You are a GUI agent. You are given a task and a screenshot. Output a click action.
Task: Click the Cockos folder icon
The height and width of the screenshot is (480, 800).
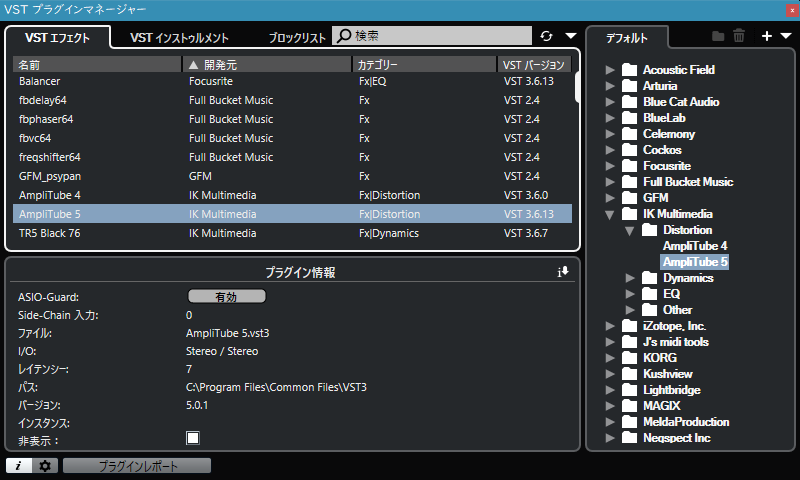click(630, 149)
